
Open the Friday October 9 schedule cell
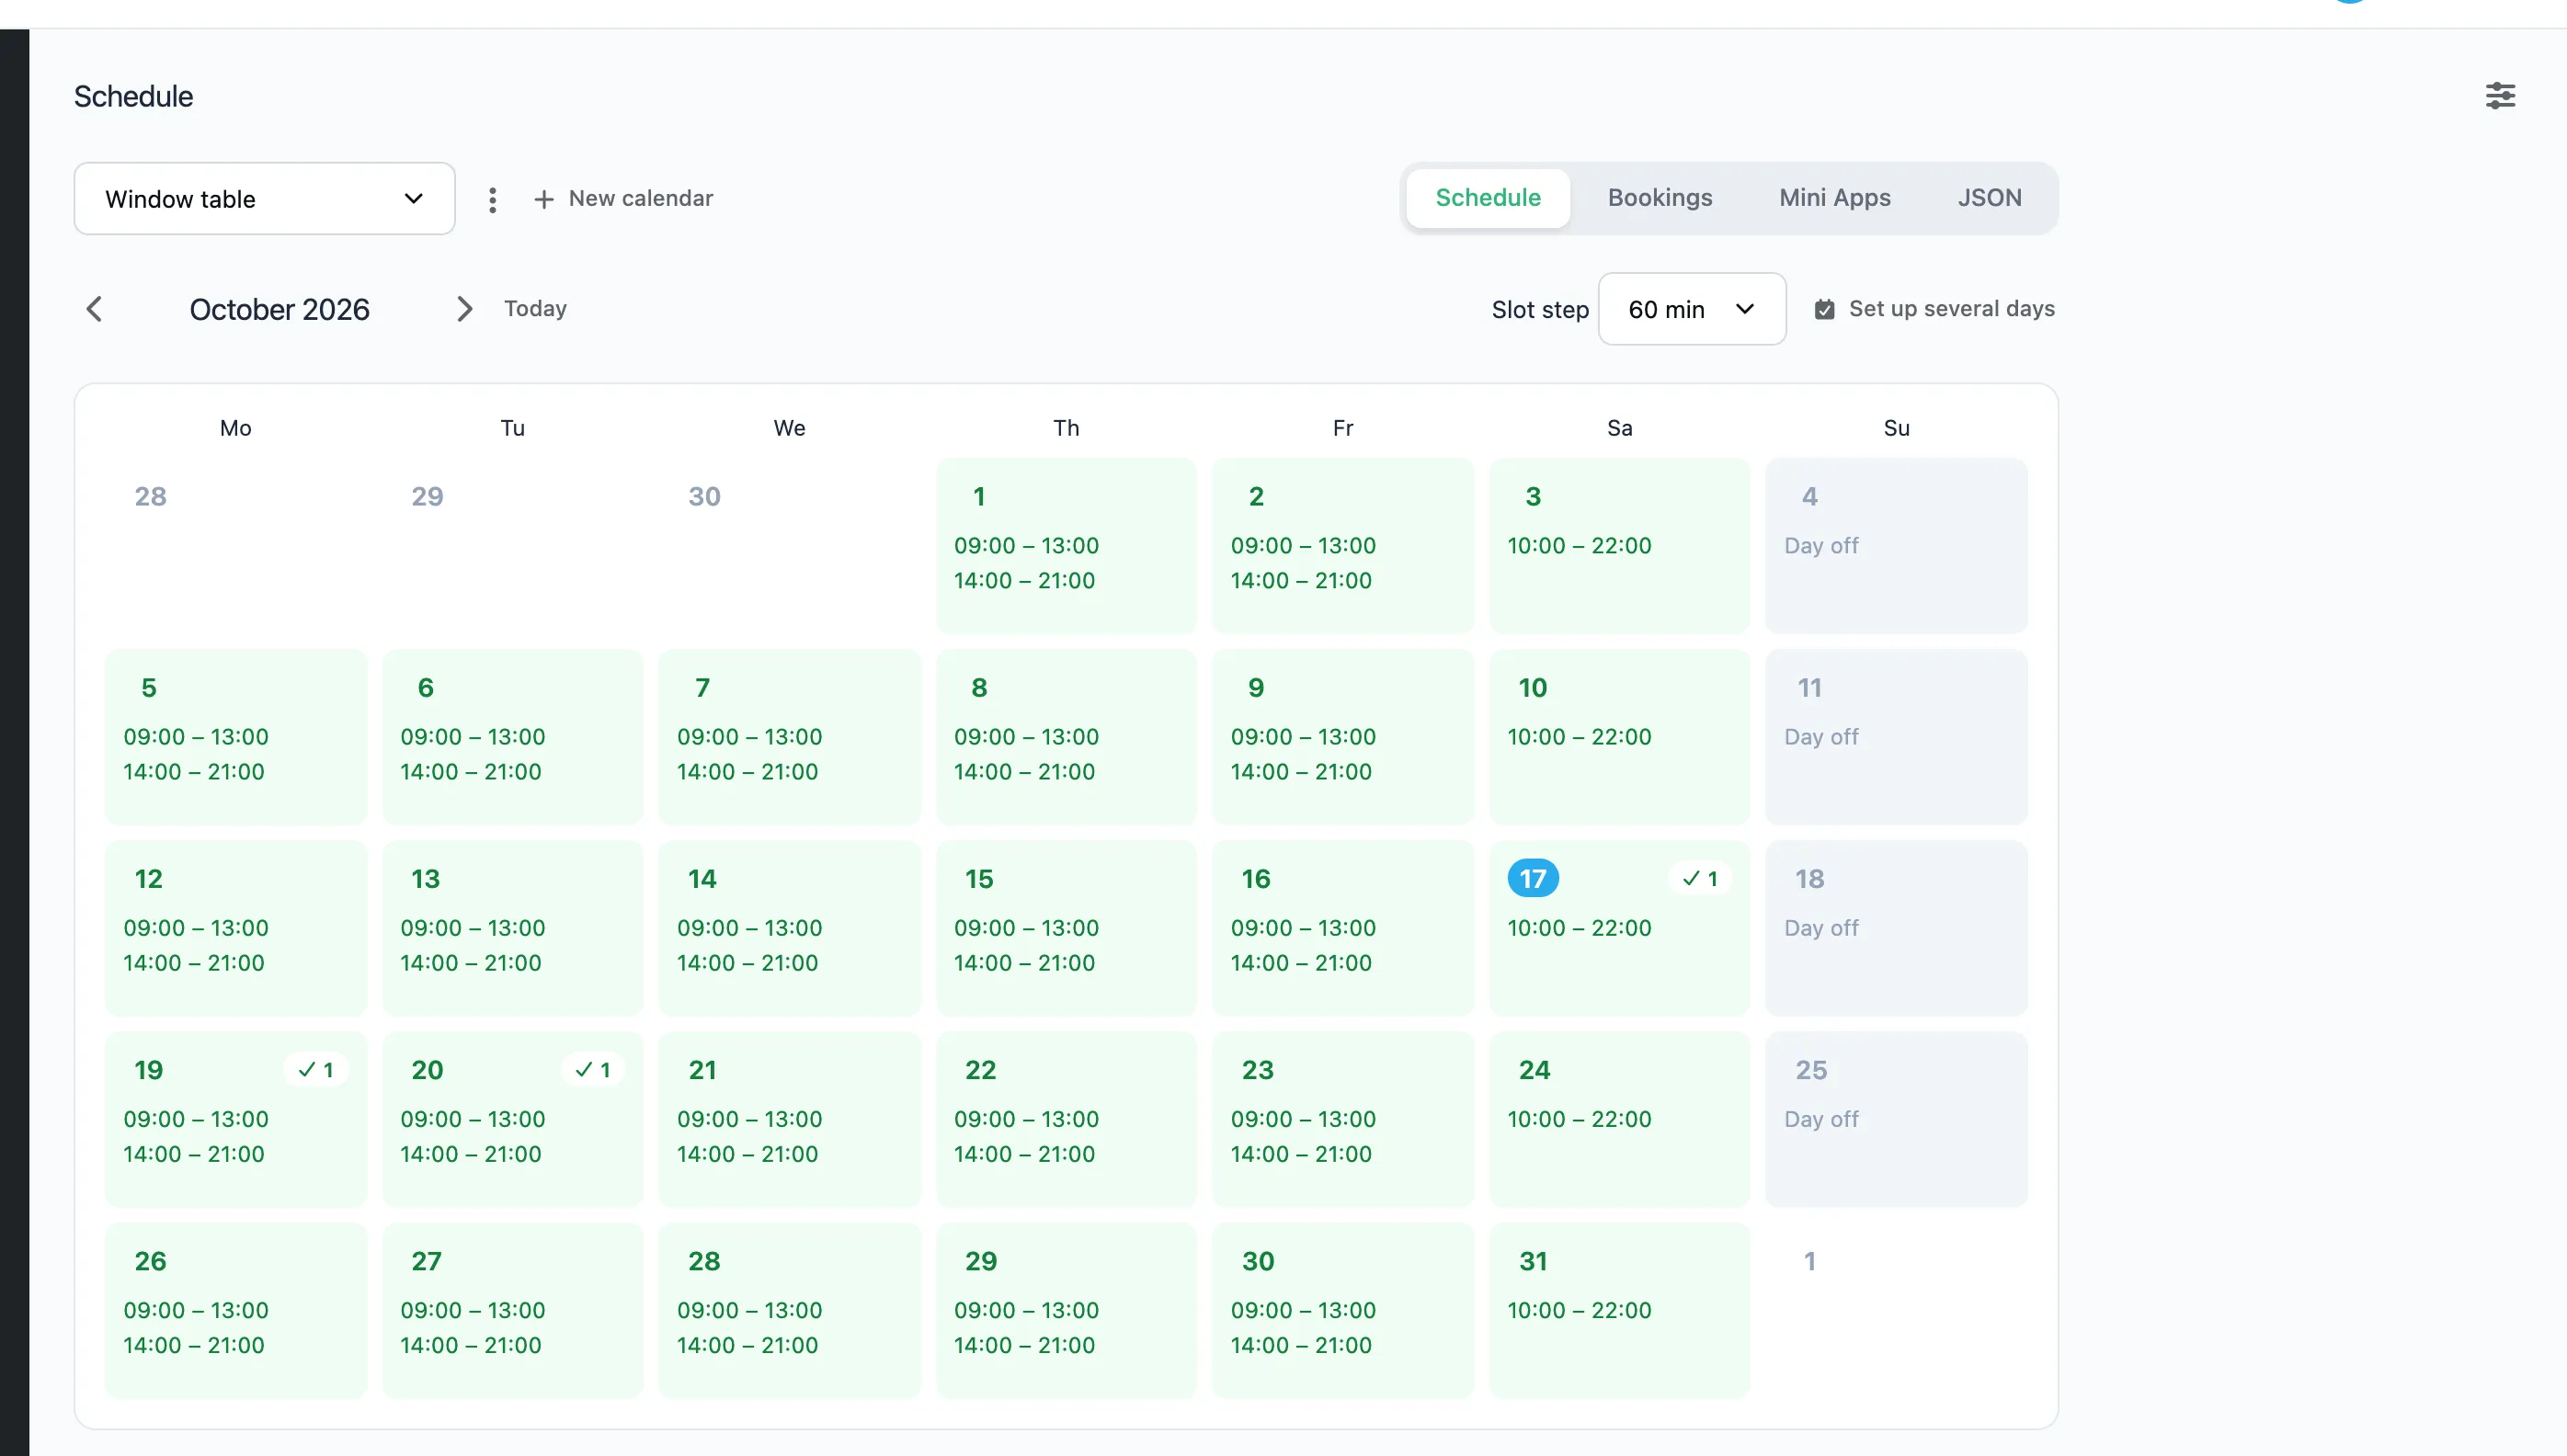click(1343, 737)
